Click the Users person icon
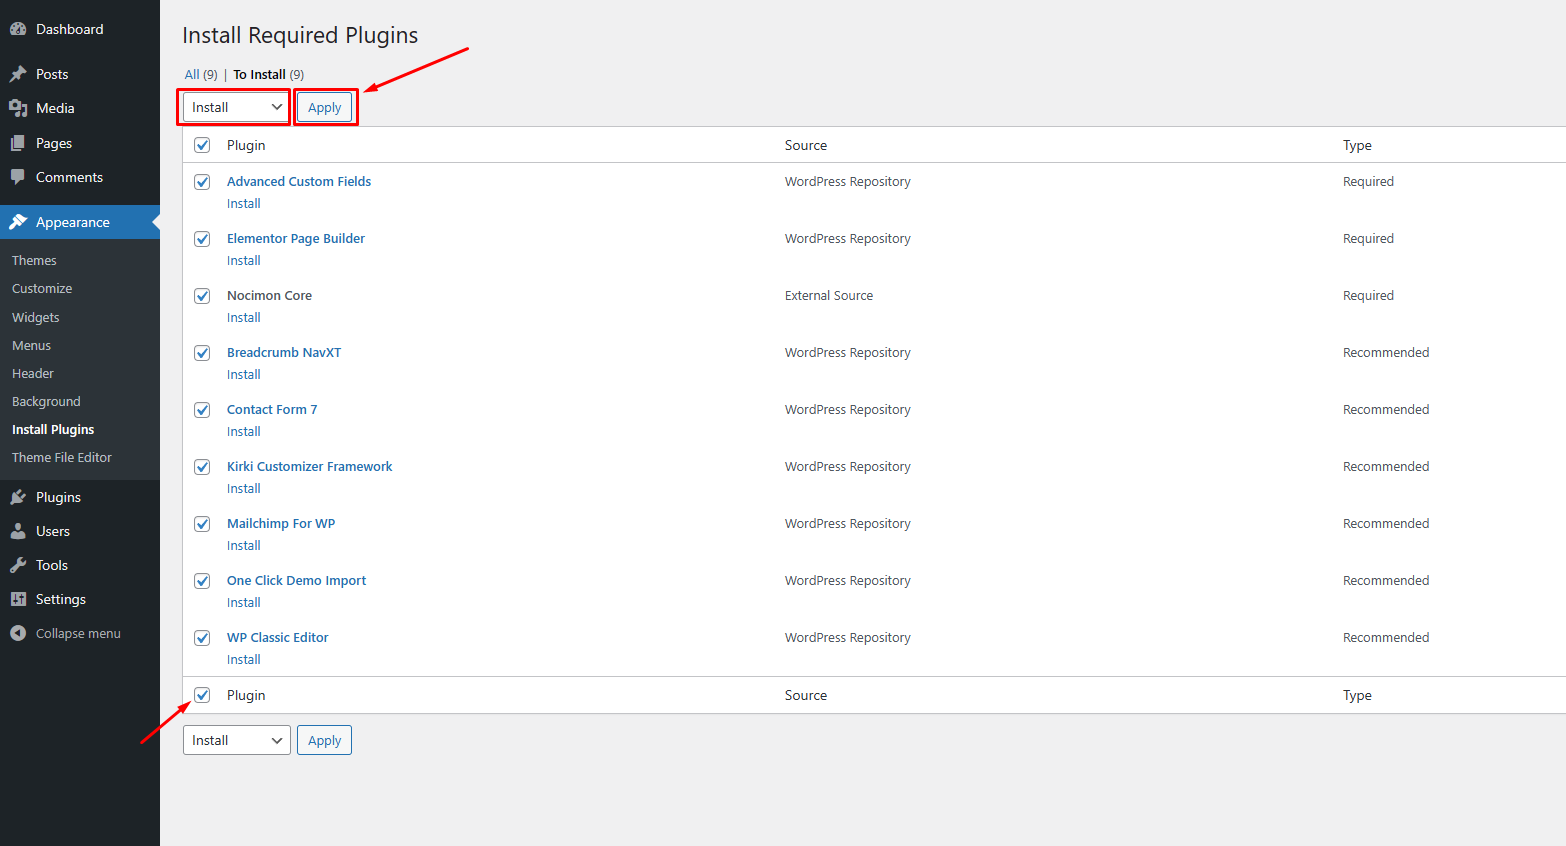 18,531
